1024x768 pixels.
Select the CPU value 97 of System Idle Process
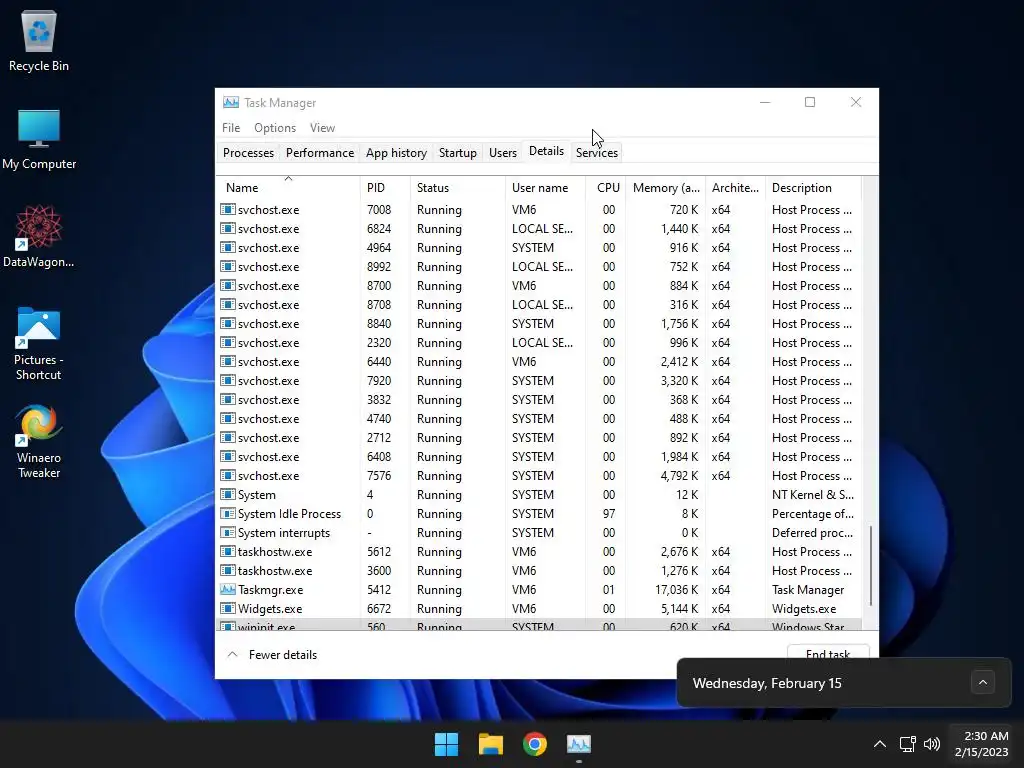(609, 514)
